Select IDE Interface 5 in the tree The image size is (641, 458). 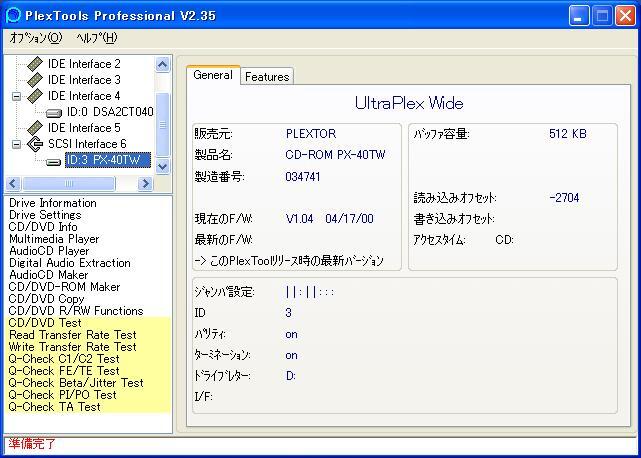coord(84,128)
